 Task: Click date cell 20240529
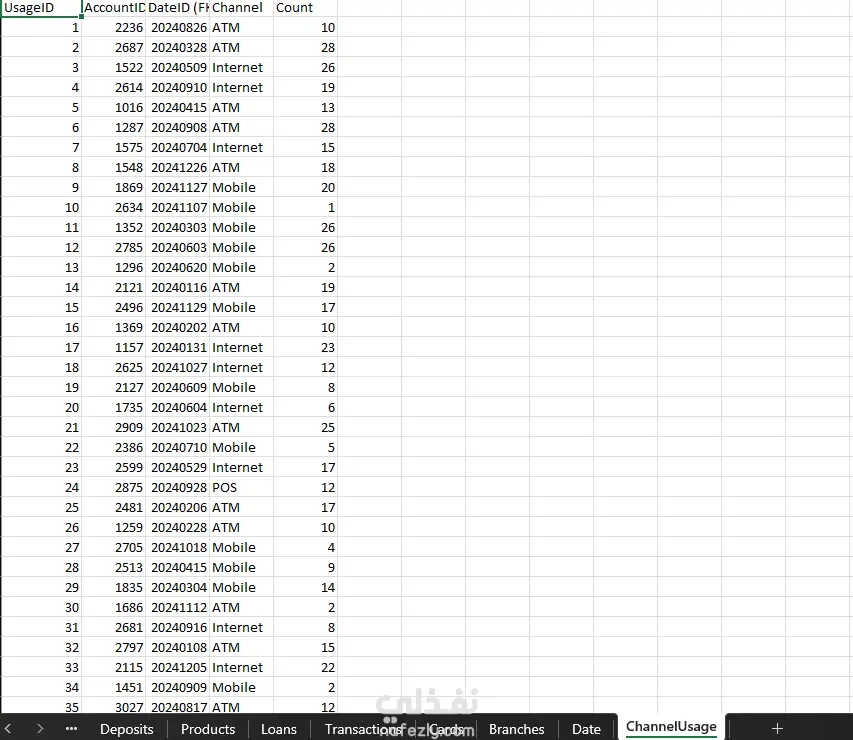[x=177, y=467]
